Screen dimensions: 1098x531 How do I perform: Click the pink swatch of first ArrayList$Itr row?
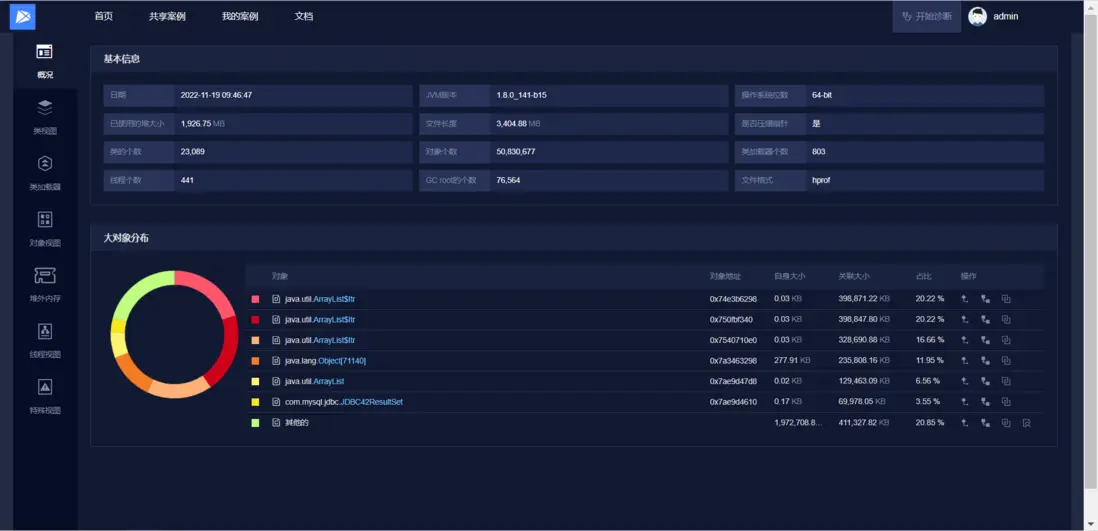click(x=256, y=299)
